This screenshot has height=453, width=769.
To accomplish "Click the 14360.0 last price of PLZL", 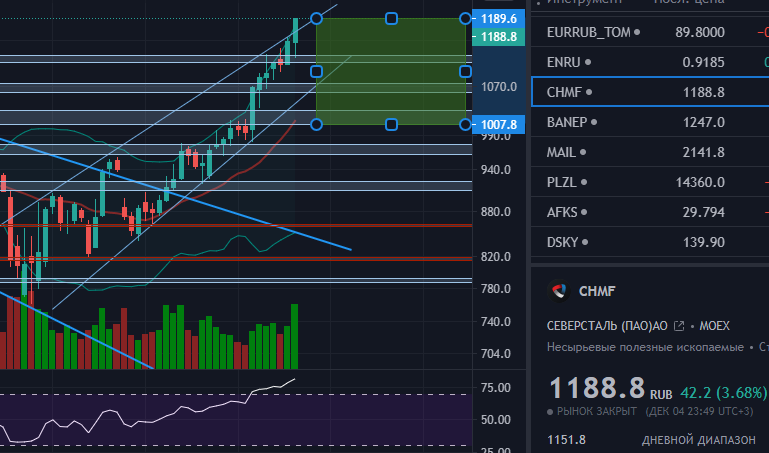I will (x=700, y=182).
